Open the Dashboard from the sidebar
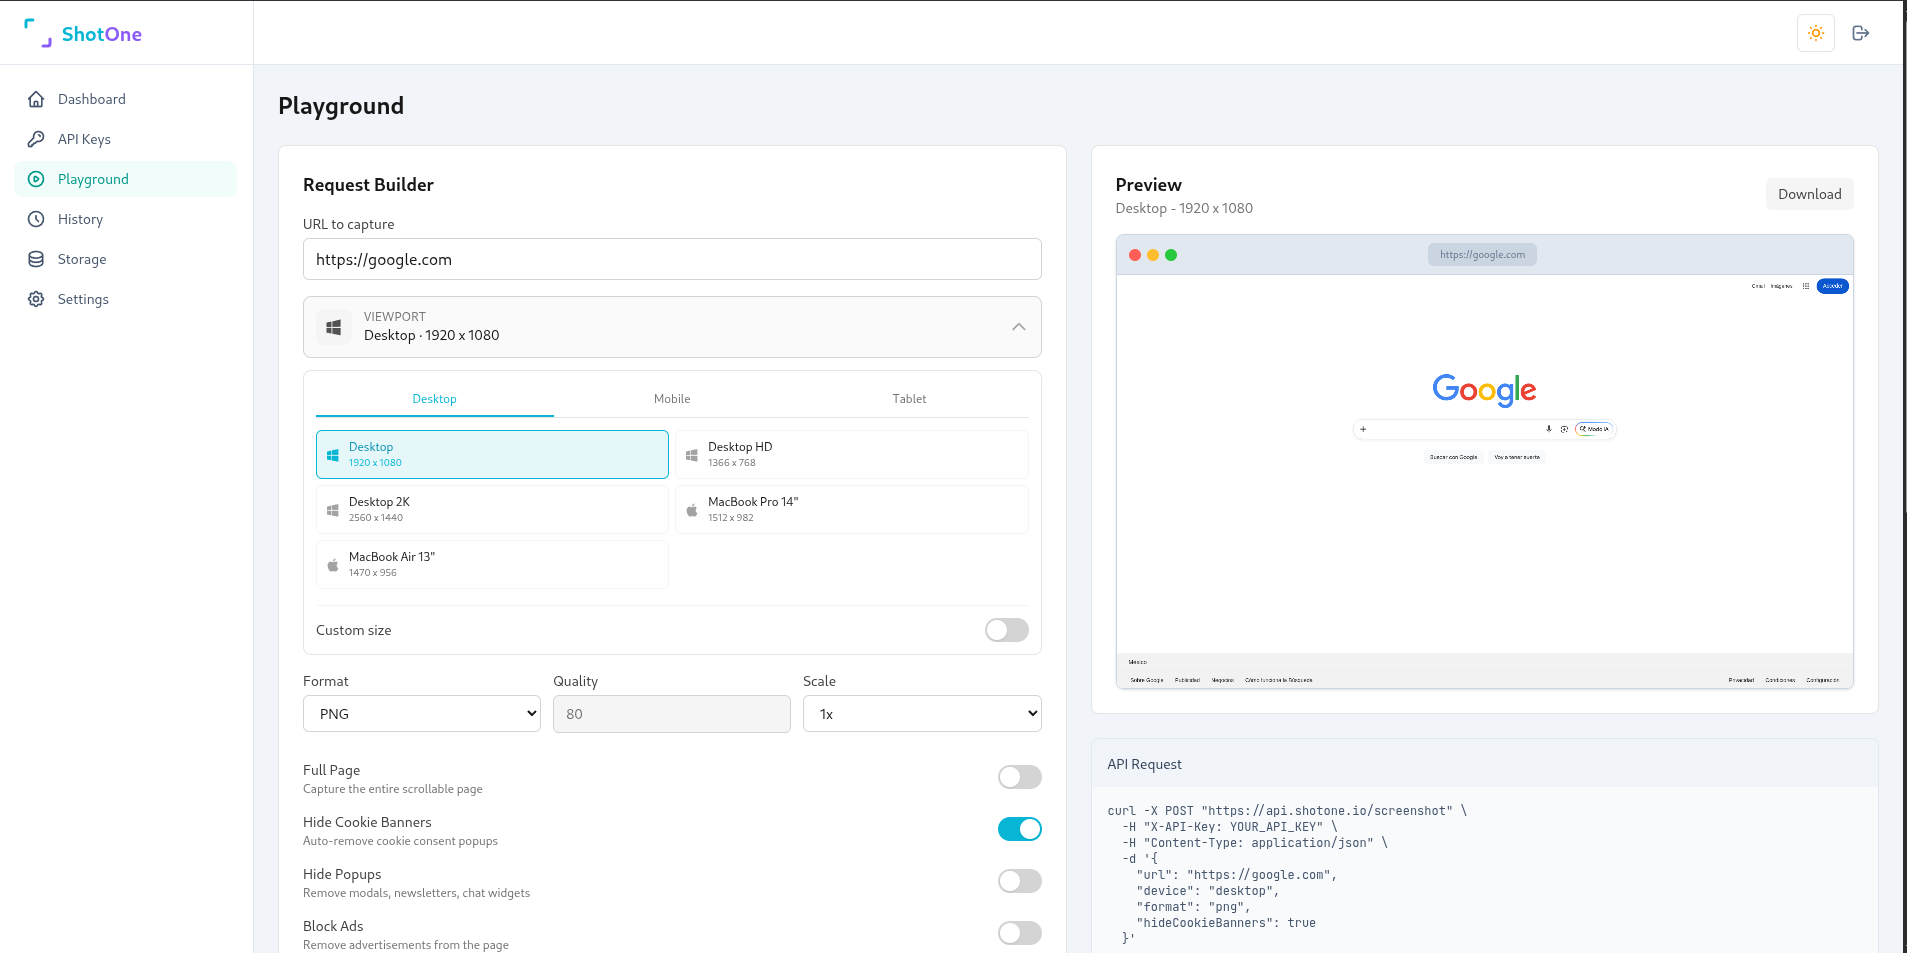 tap(36, 99)
